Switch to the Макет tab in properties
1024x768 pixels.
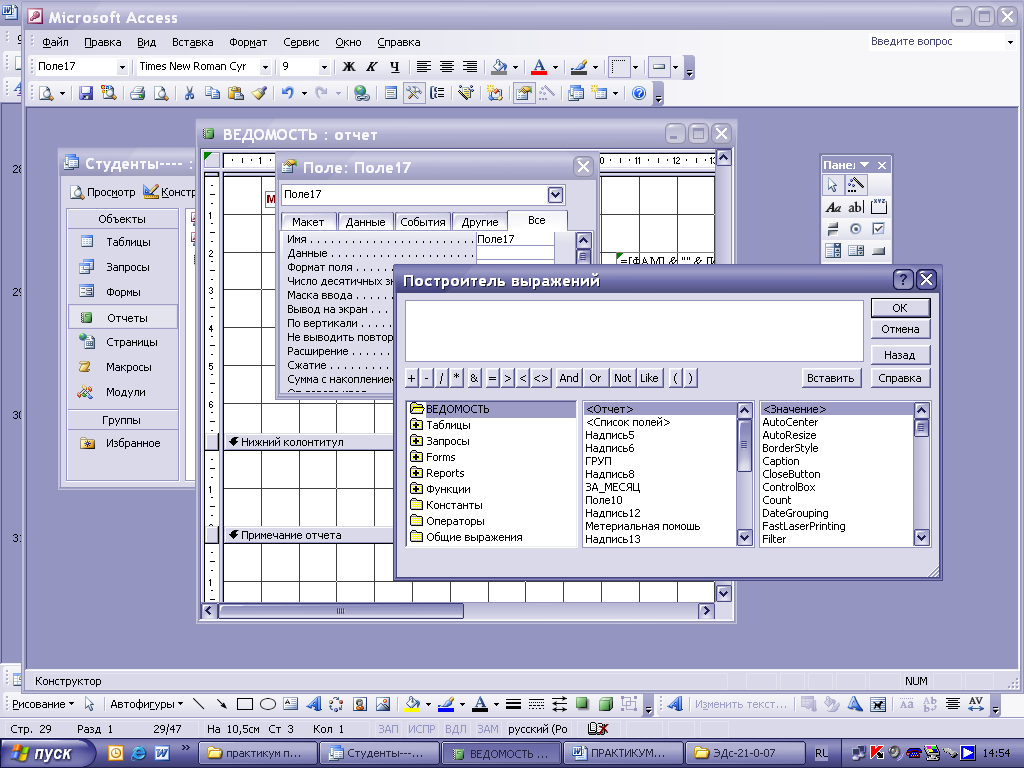click(308, 222)
